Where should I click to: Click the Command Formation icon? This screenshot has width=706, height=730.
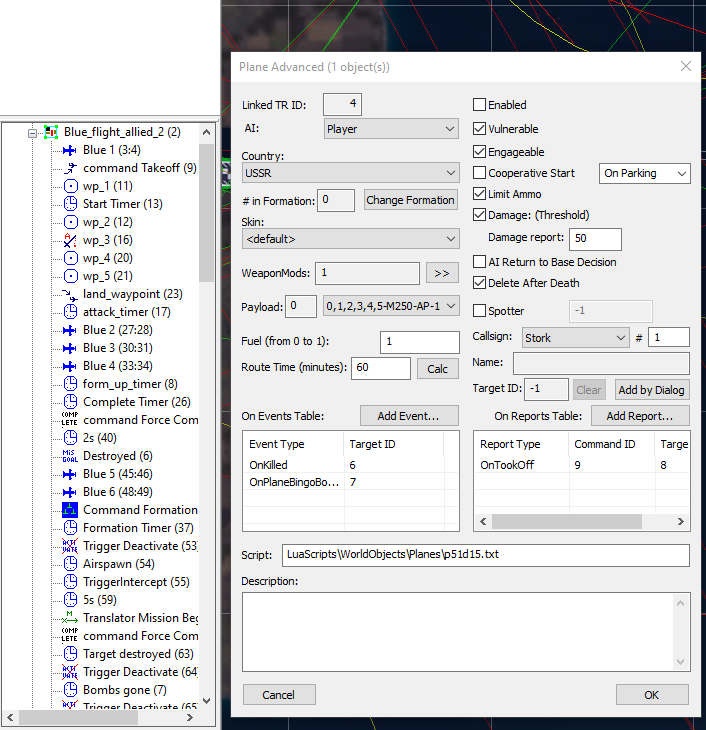[70, 510]
